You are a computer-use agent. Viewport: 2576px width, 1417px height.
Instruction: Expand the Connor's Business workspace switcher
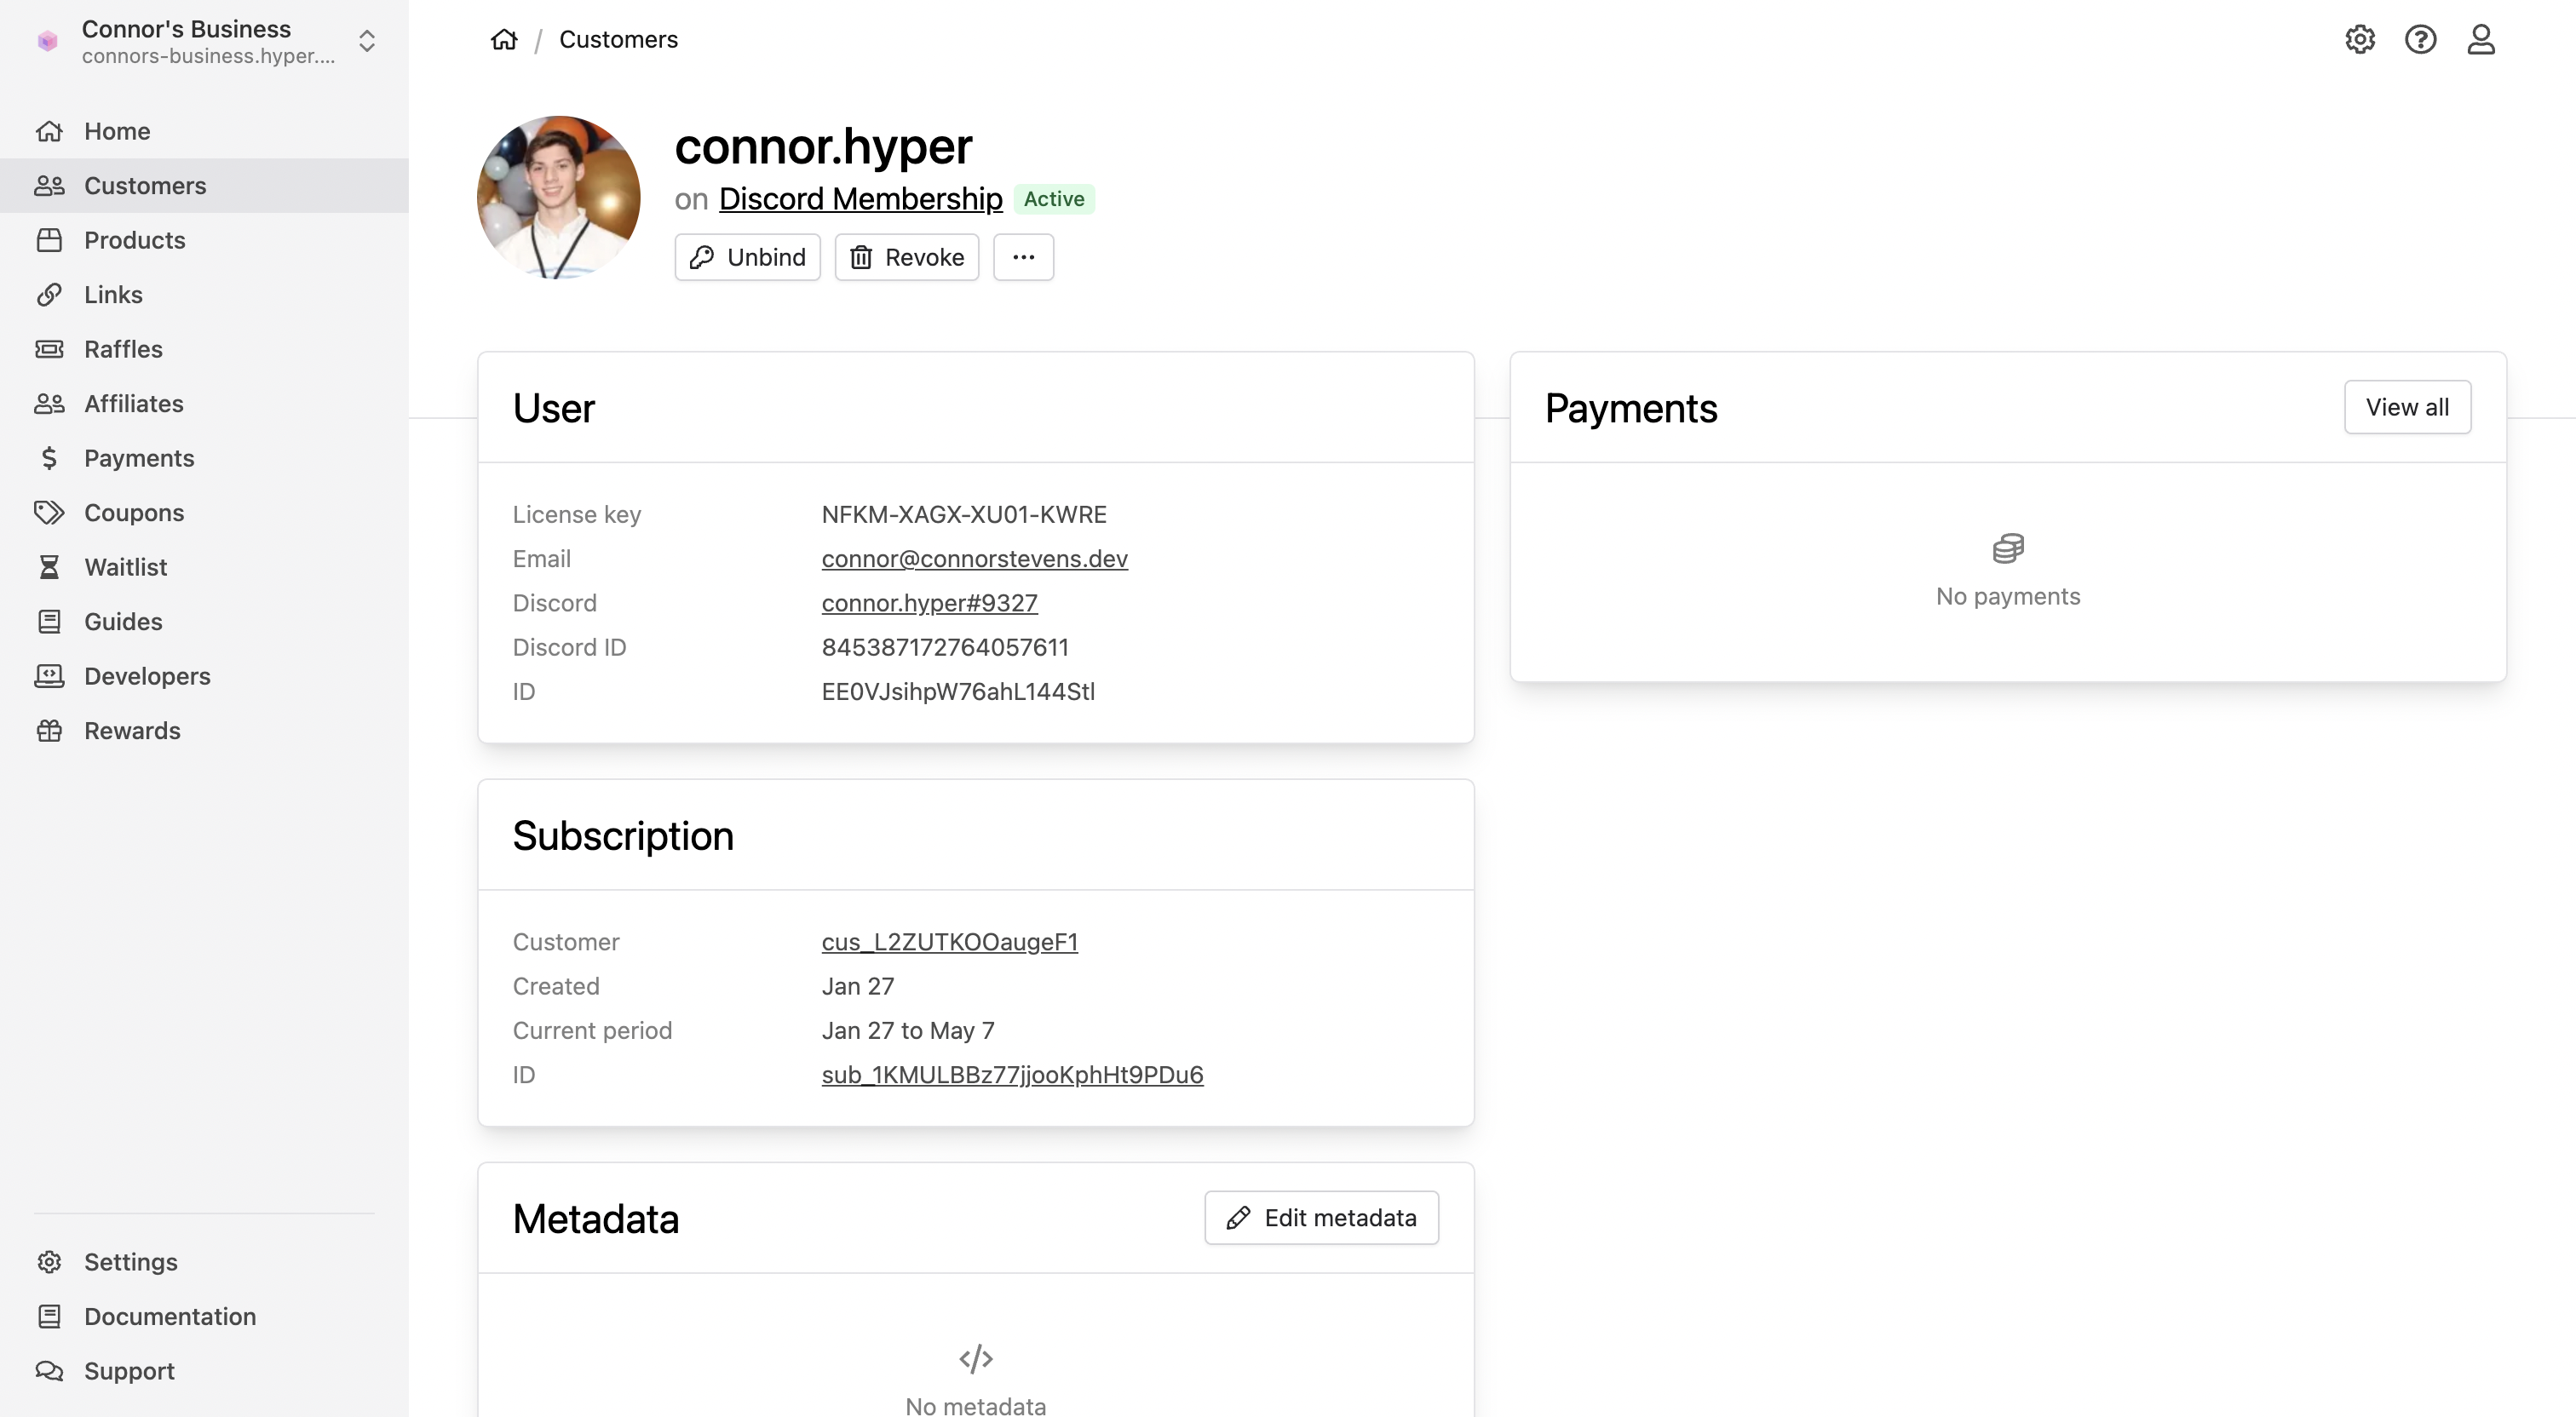[x=366, y=41]
